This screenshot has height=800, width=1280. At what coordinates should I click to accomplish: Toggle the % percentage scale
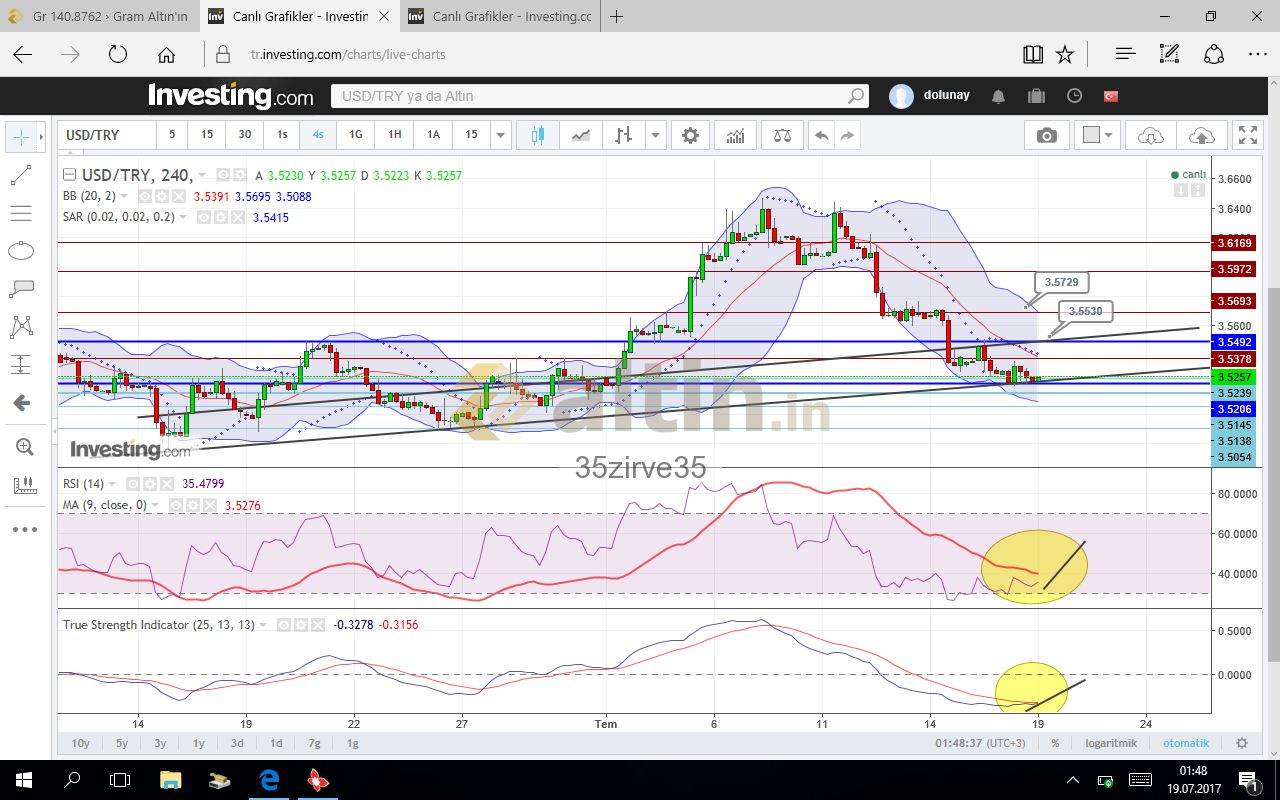1055,743
